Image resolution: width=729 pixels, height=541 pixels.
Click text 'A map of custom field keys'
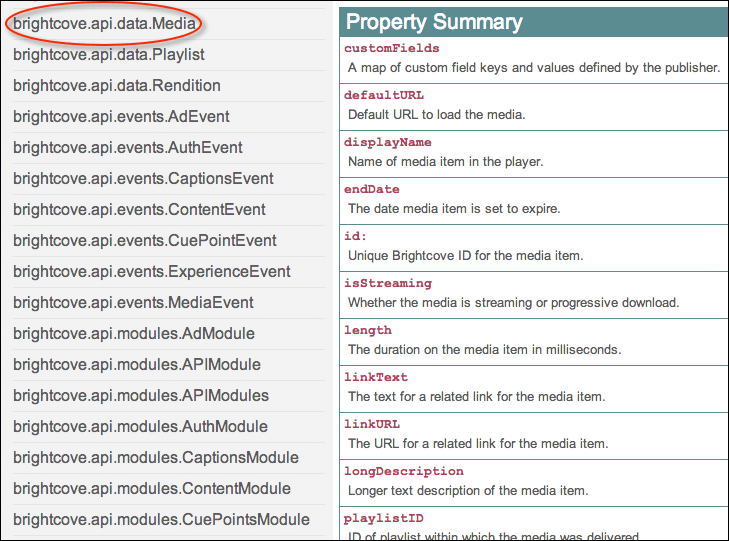428,68
